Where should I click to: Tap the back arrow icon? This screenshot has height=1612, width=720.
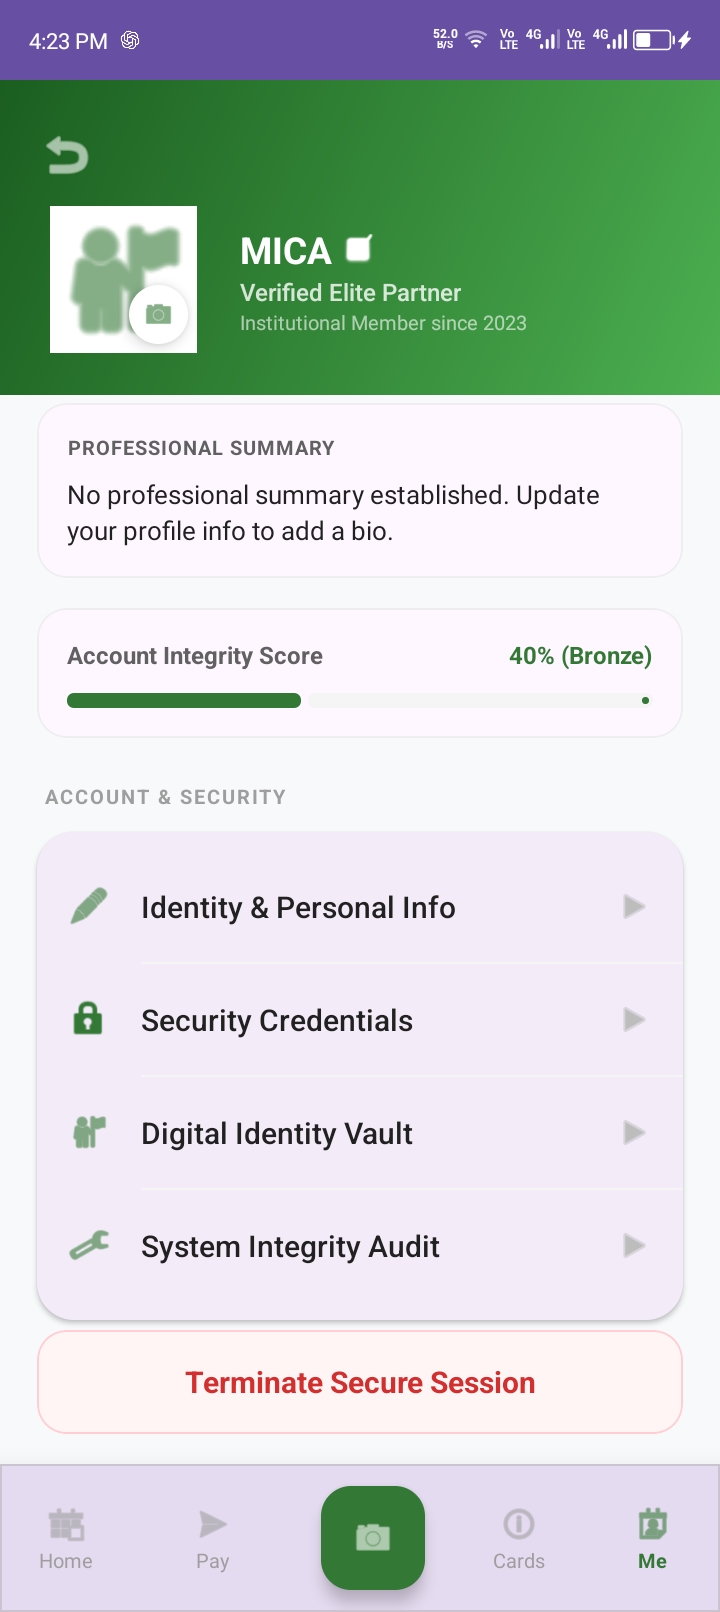68,155
